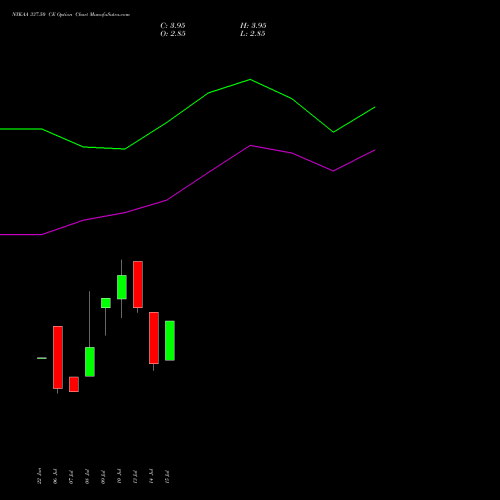Click the '06 Jul' date axis label
Image resolution: width=500 pixels, height=500 pixels.
55,476
